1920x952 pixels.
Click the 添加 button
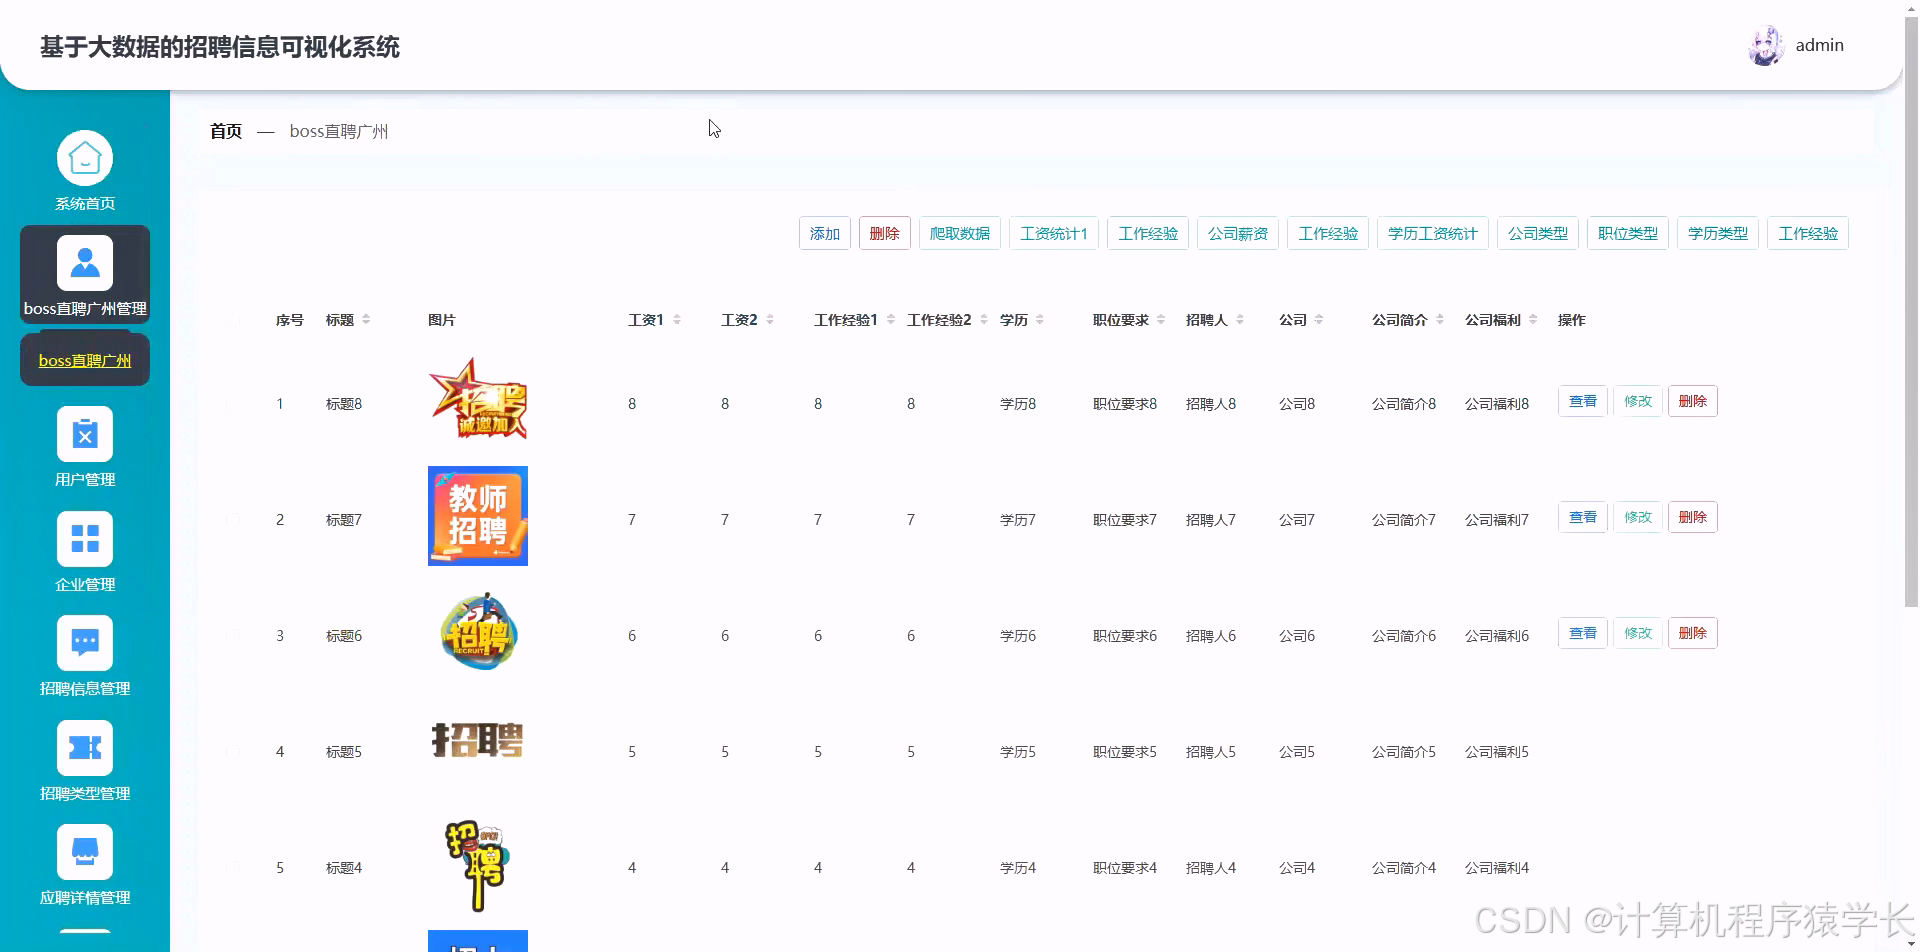click(x=824, y=233)
